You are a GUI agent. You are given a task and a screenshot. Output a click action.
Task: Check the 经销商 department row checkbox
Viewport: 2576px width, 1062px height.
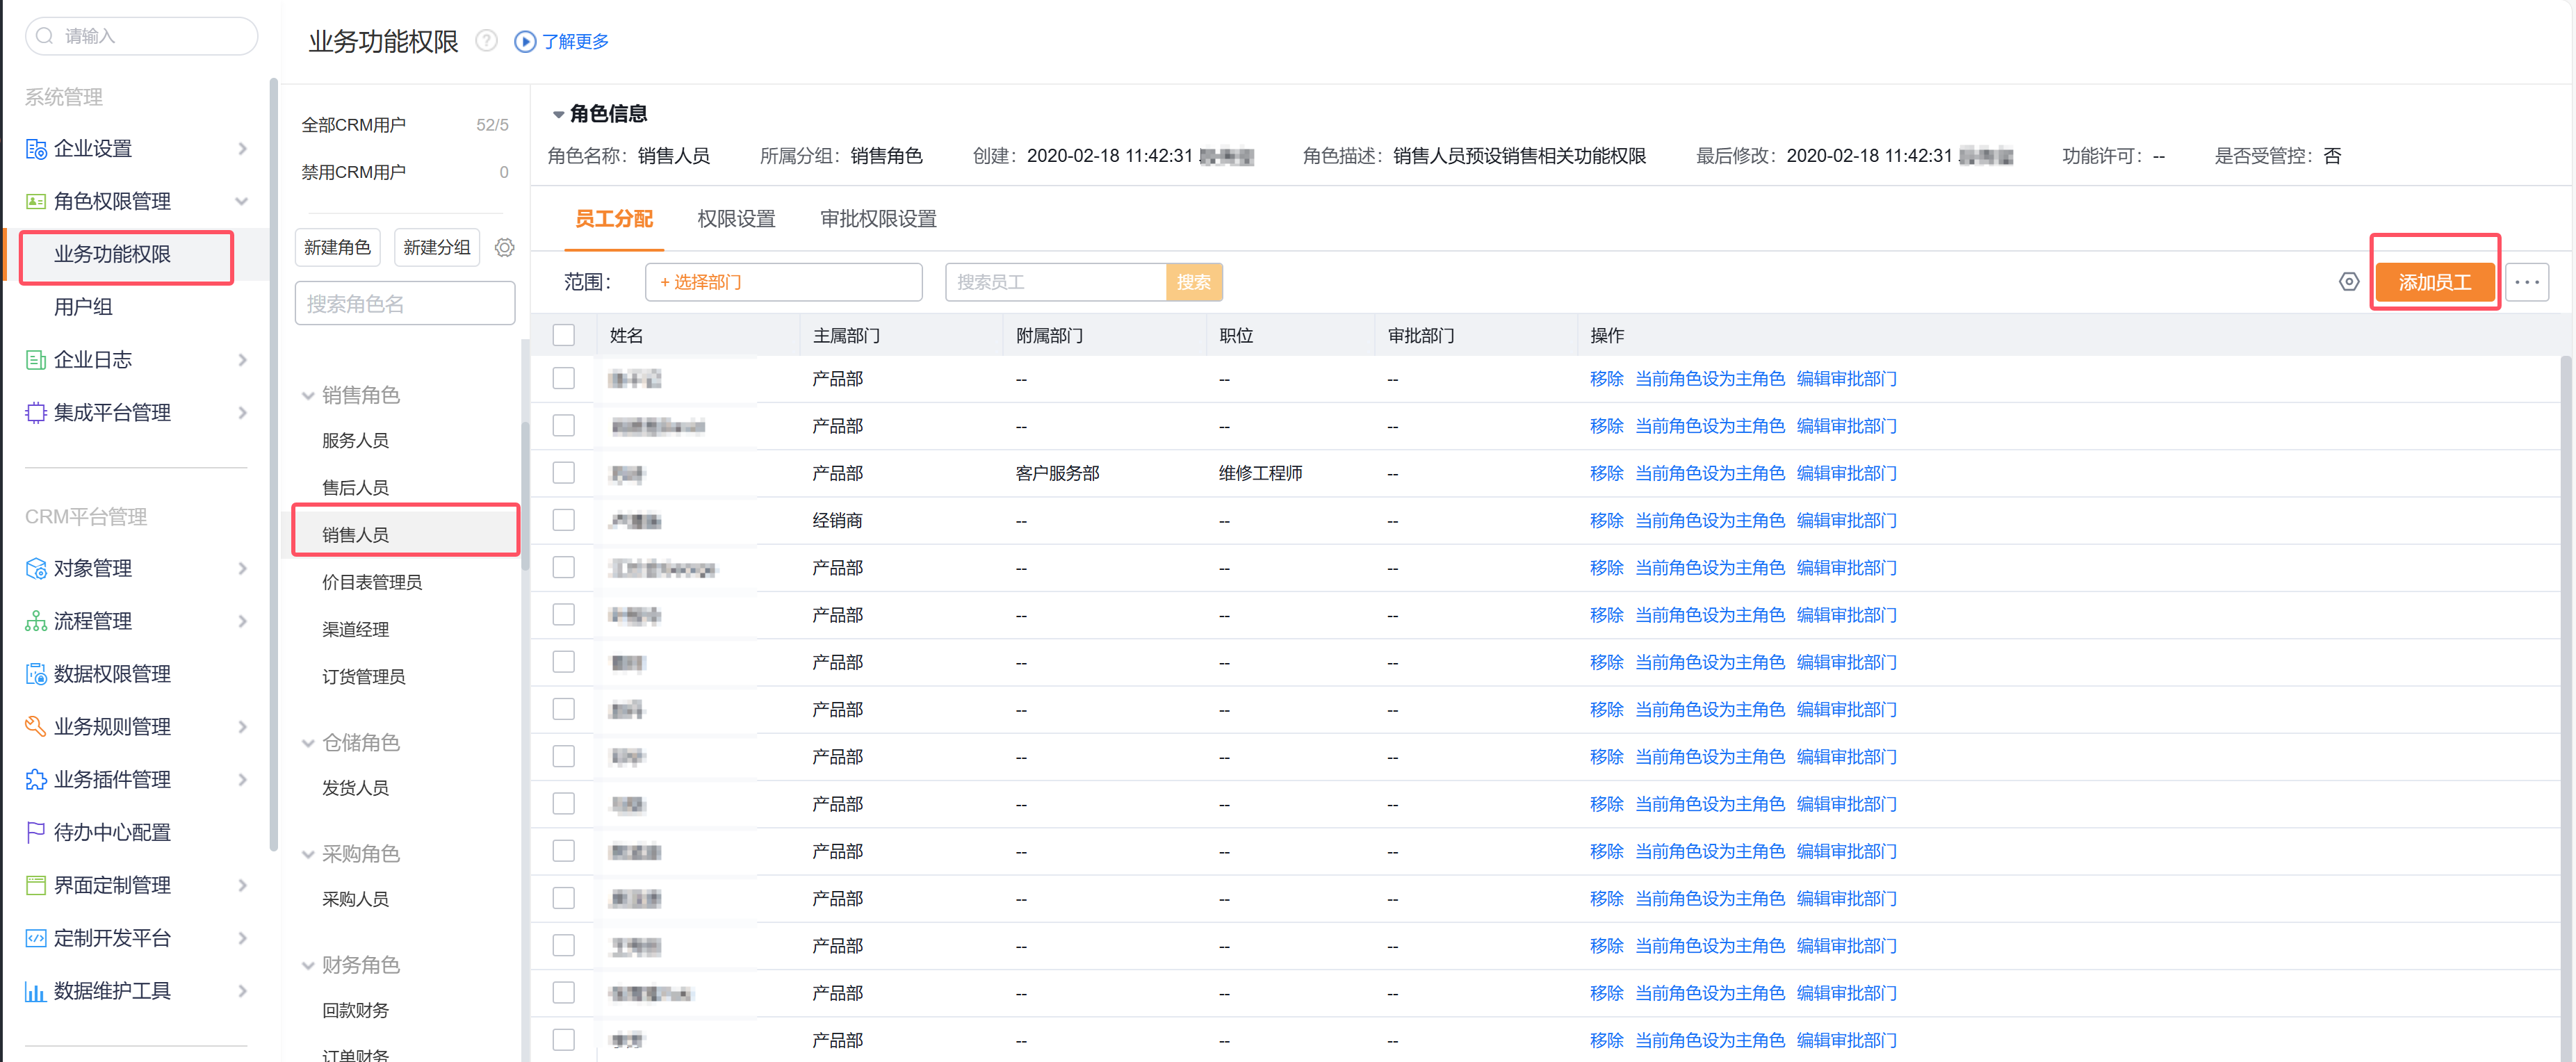(x=564, y=520)
